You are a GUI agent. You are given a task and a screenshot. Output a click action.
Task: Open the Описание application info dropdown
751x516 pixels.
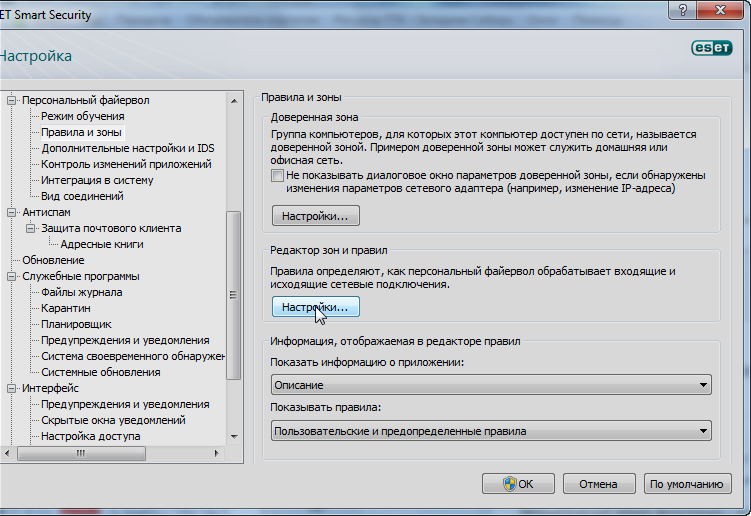[491, 385]
